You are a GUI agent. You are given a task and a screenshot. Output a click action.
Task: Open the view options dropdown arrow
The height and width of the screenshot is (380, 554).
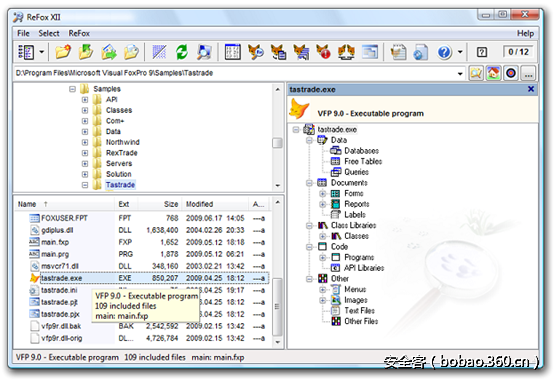click(42, 52)
